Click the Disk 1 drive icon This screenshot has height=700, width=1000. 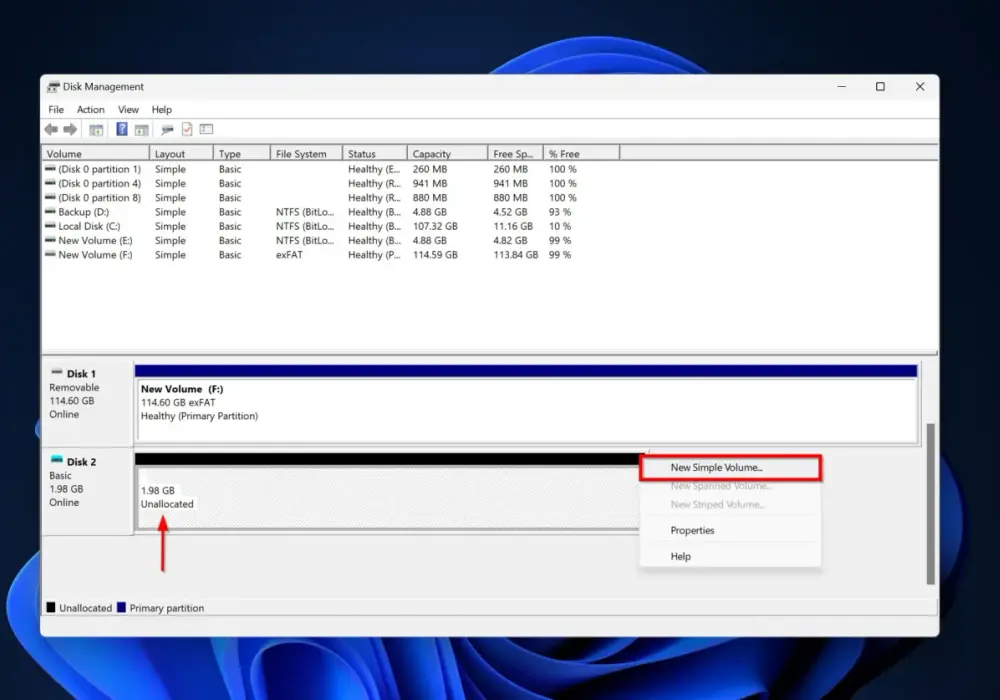[57, 372]
